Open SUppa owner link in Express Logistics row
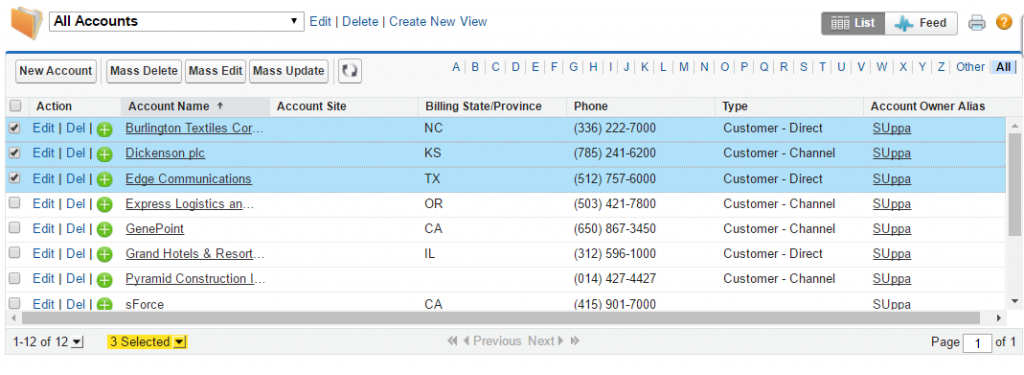1024x375 pixels. pyautogui.click(x=891, y=204)
